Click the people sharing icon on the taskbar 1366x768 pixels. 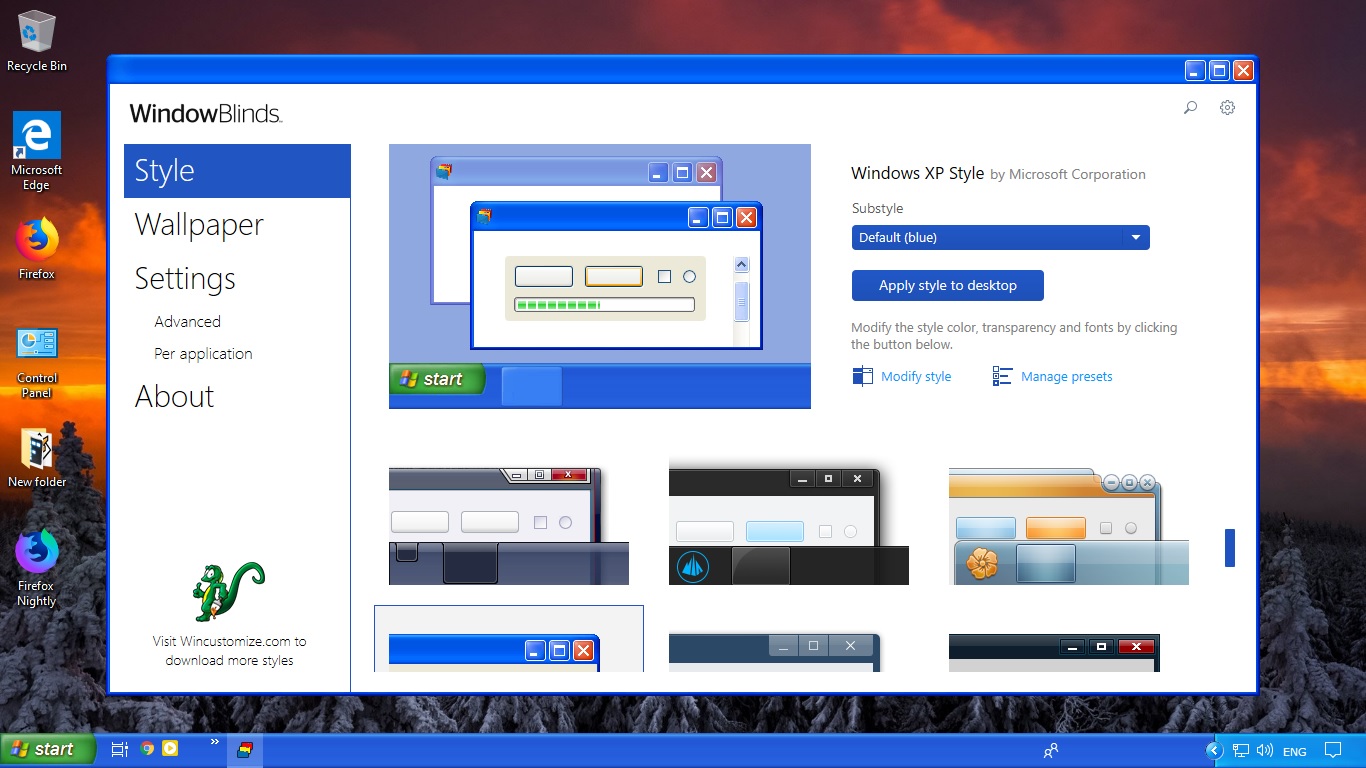1051,749
